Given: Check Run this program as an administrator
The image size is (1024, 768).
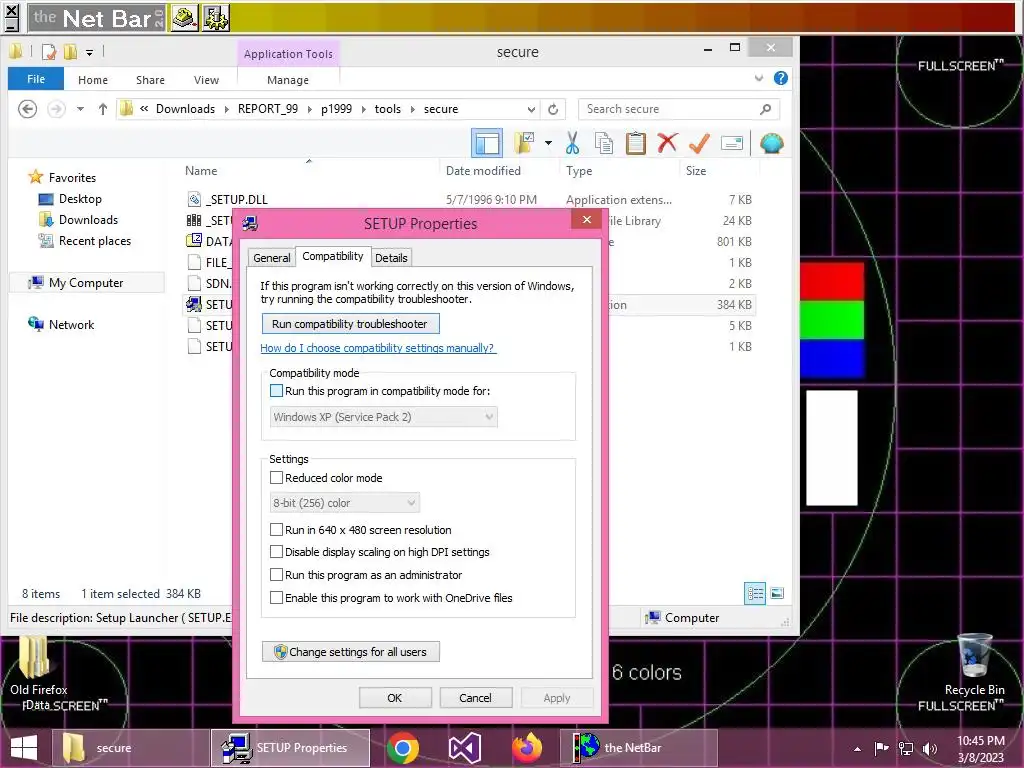Looking at the screenshot, I should tap(276, 575).
